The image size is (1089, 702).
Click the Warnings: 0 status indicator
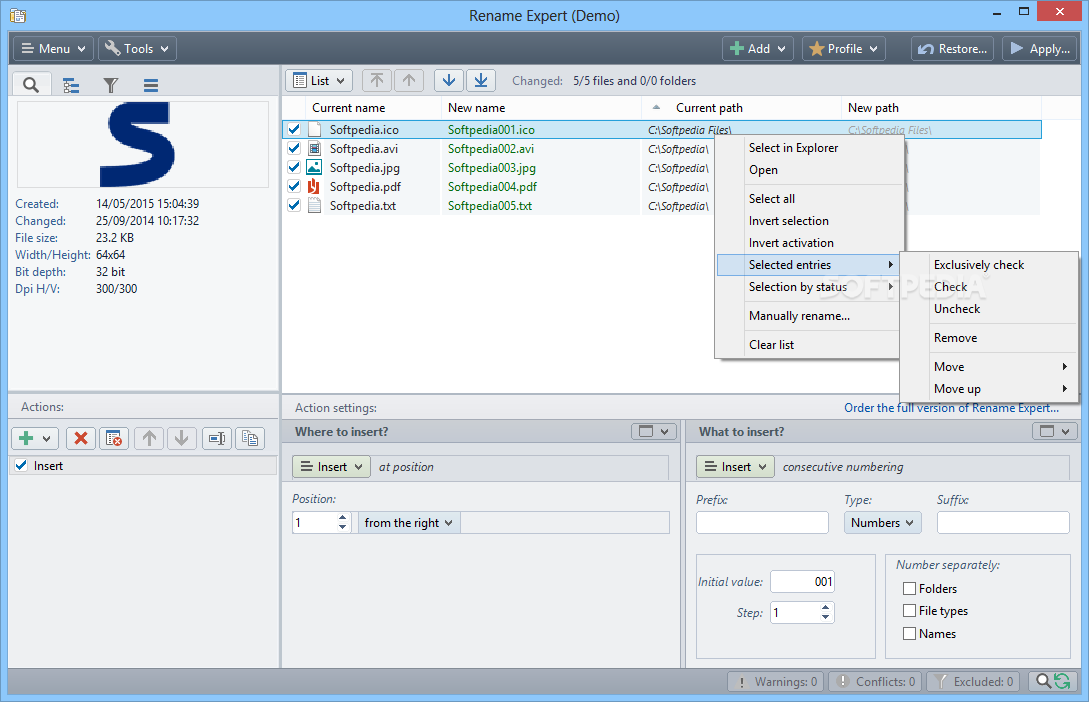(x=776, y=682)
